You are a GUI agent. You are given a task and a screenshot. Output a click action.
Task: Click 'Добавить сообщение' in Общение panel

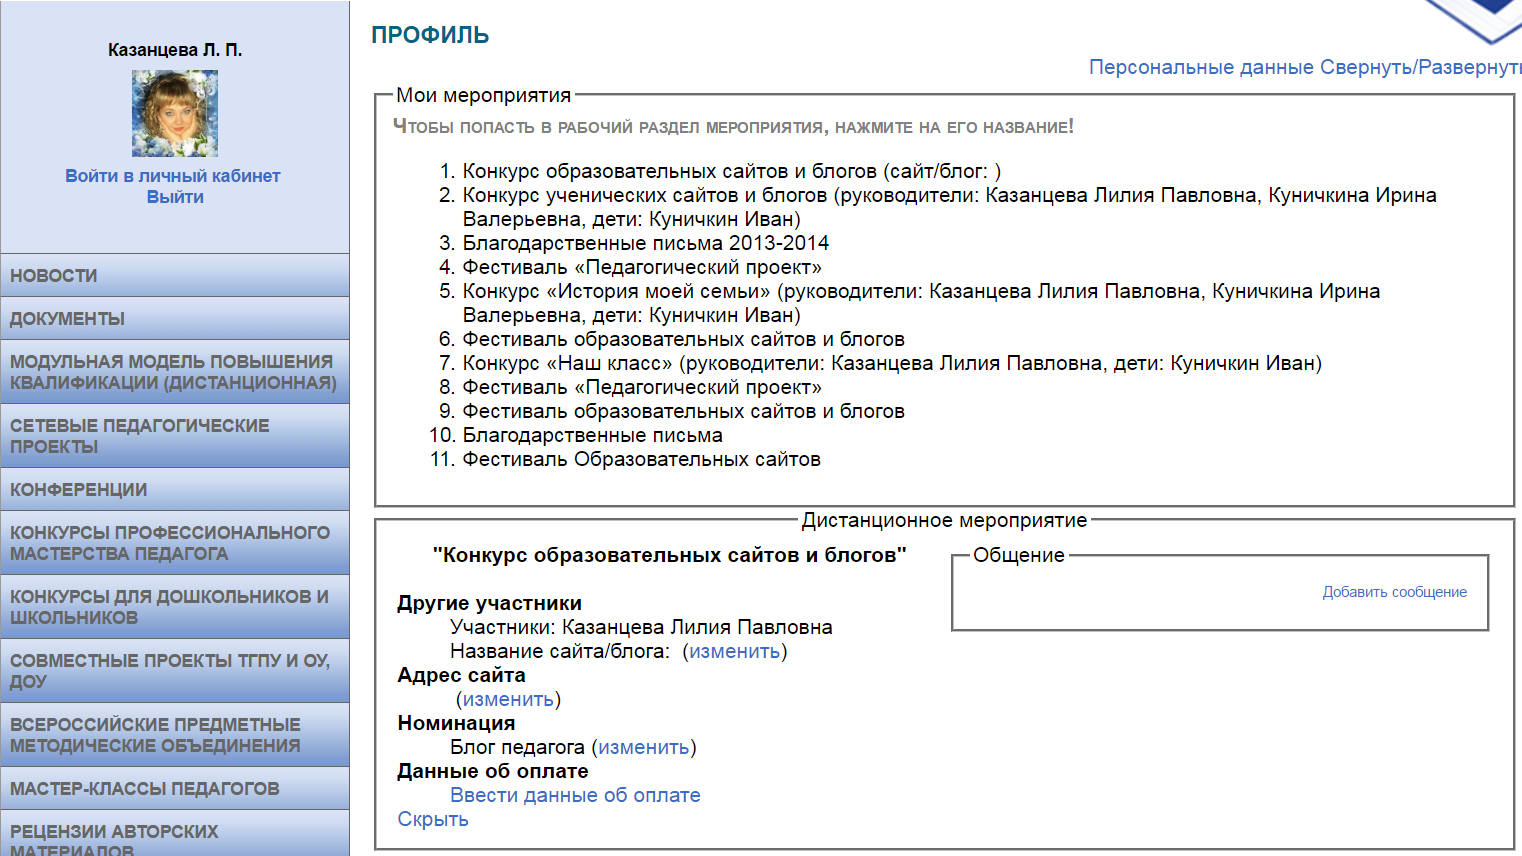pyautogui.click(x=1394, y=592)
